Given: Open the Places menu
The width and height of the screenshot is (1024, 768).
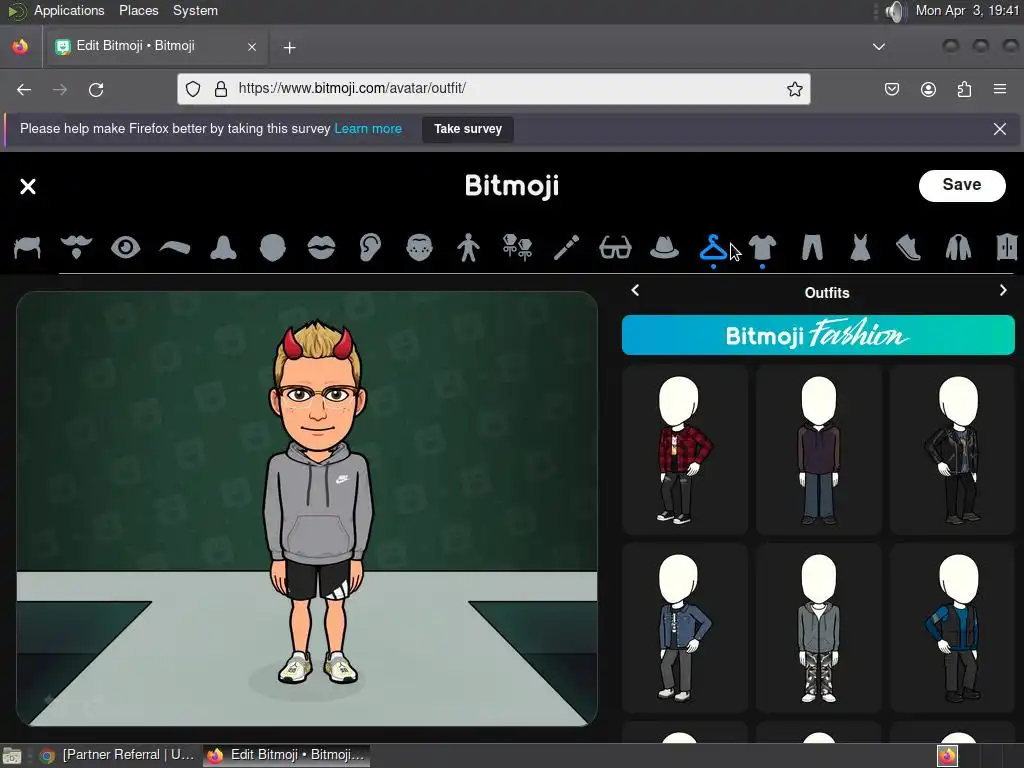Looking at the screenshot, I should pyautogui.click(x=138, y=10).
